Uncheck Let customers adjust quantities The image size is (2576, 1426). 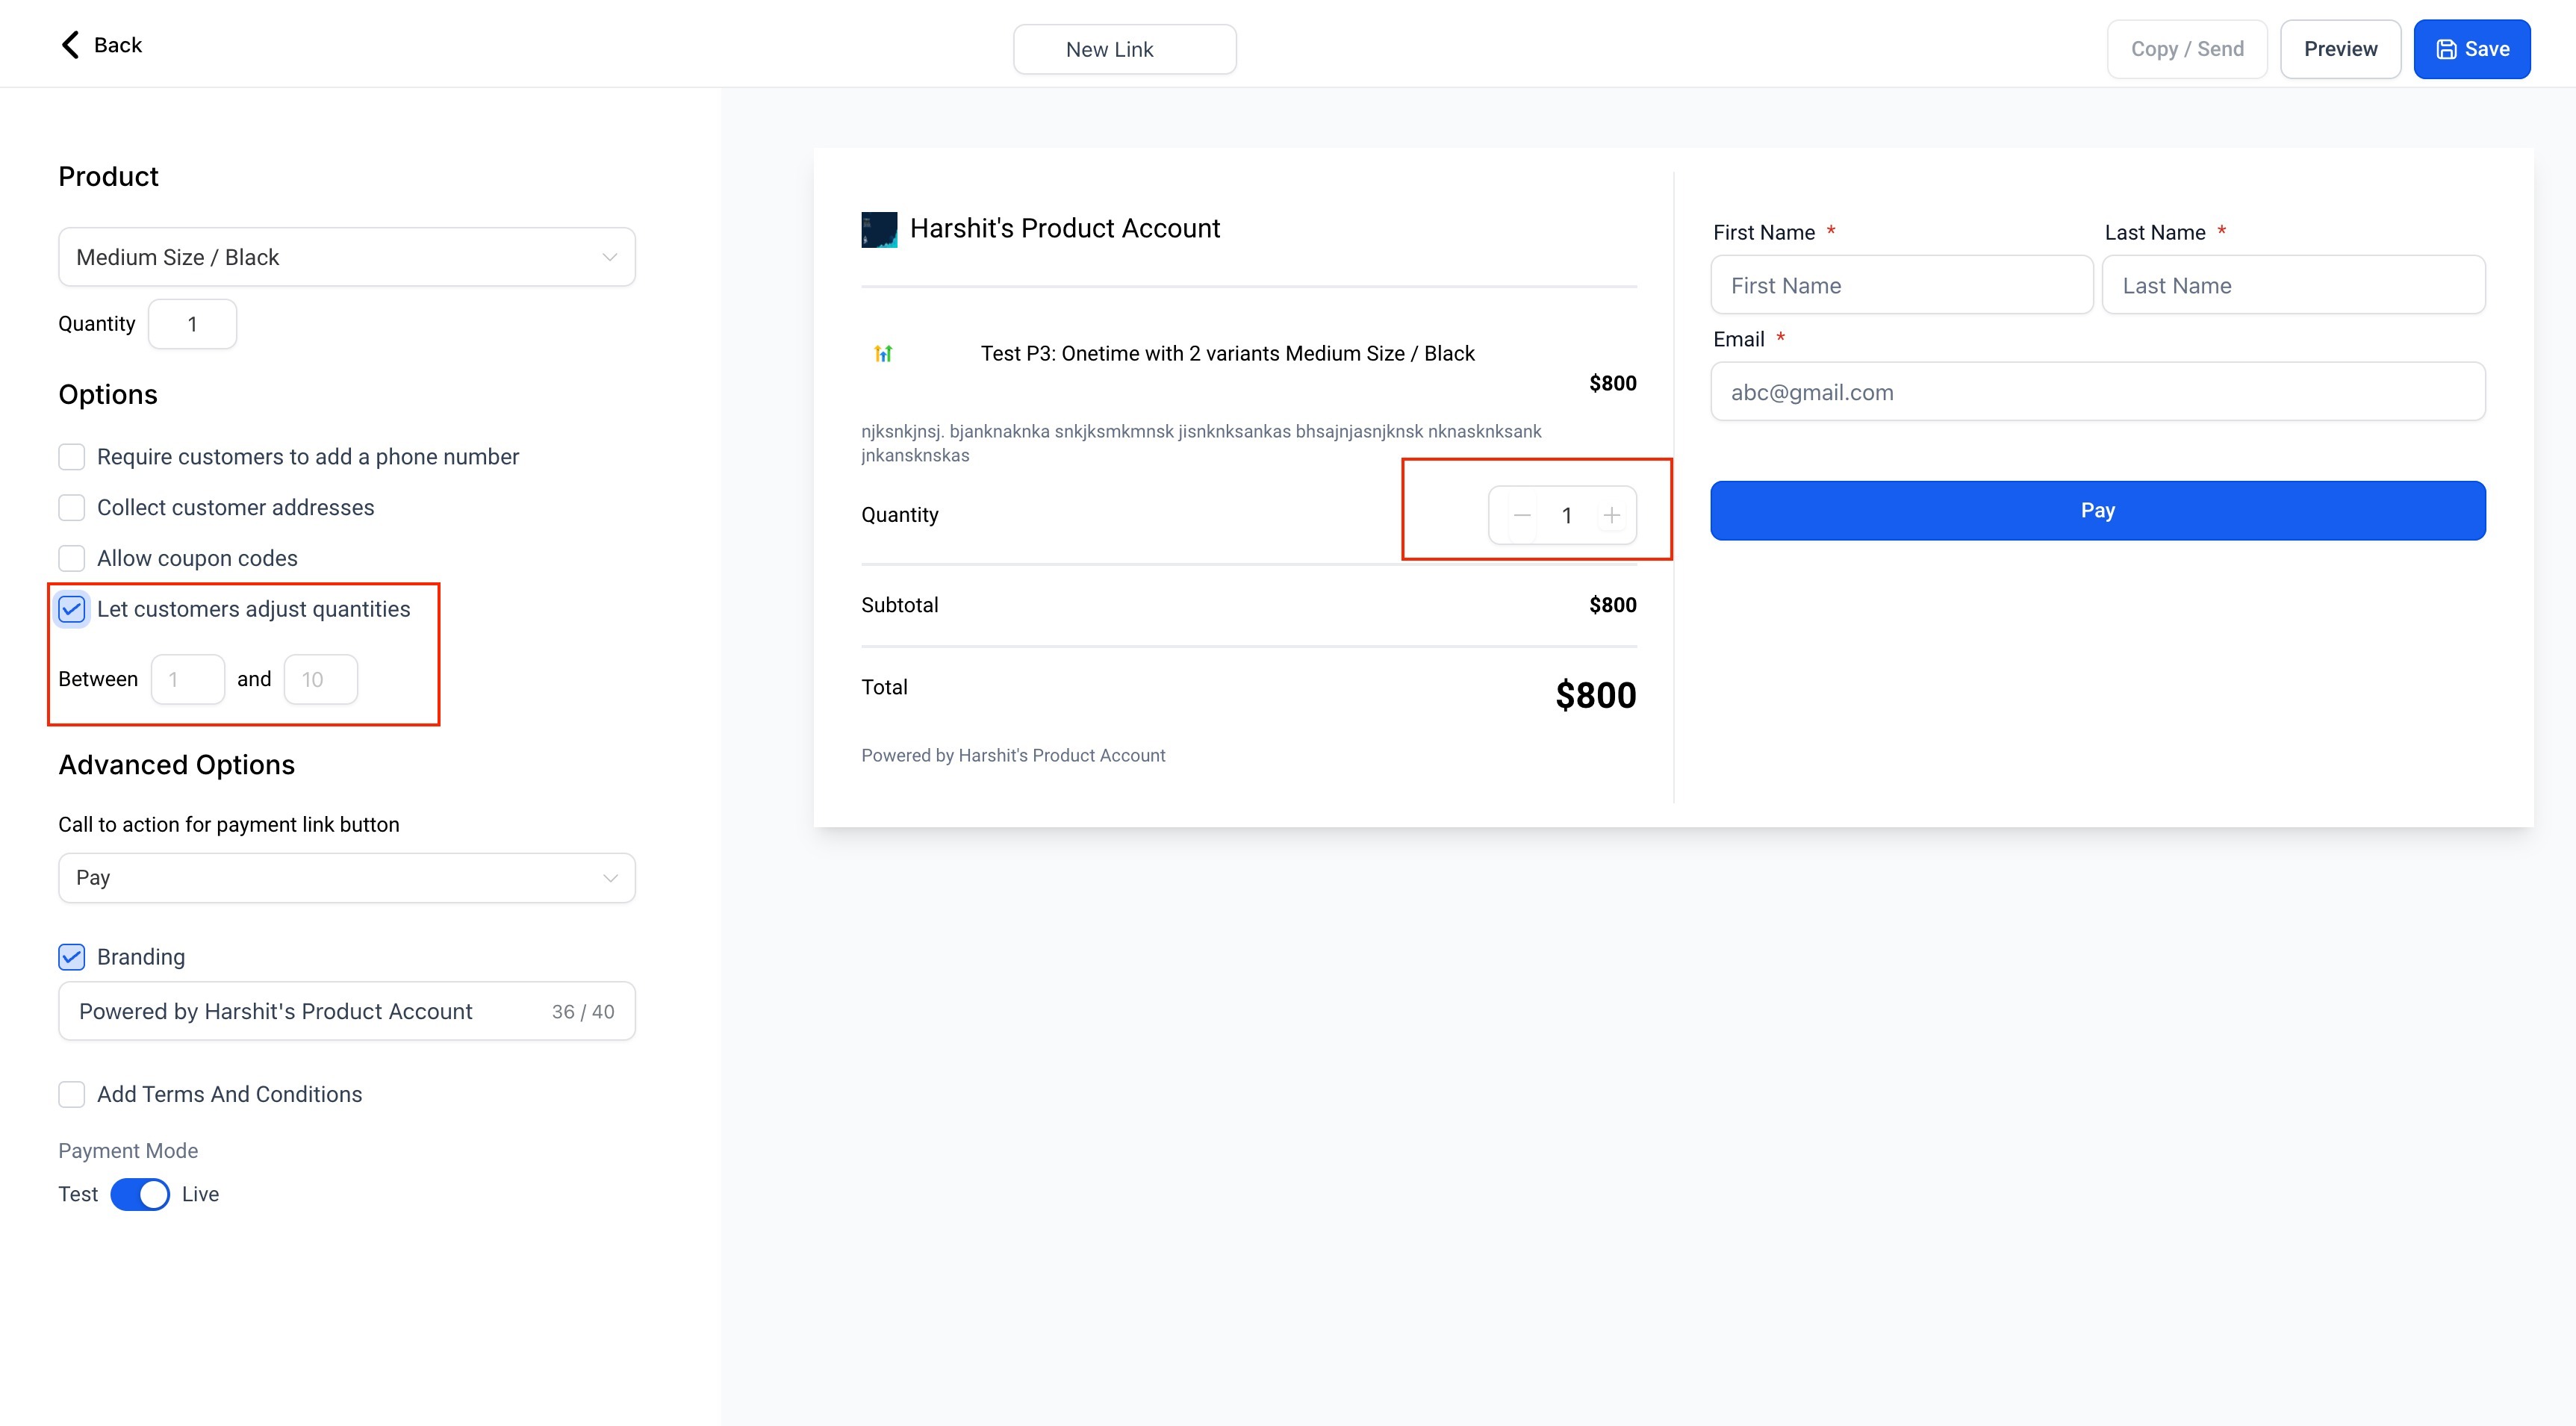pos(72,609)
